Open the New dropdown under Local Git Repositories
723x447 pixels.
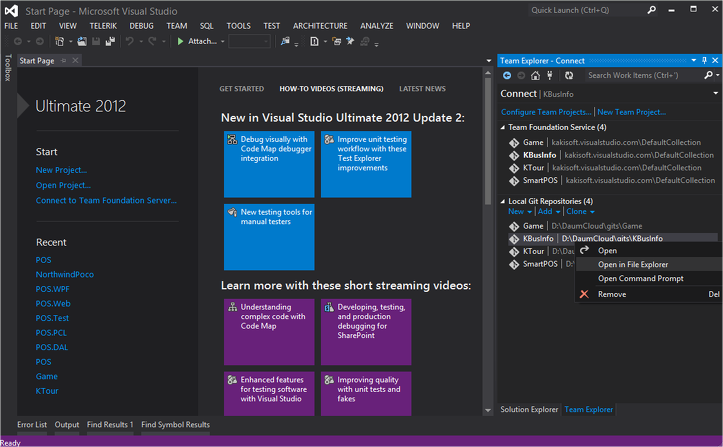(520, 212)
